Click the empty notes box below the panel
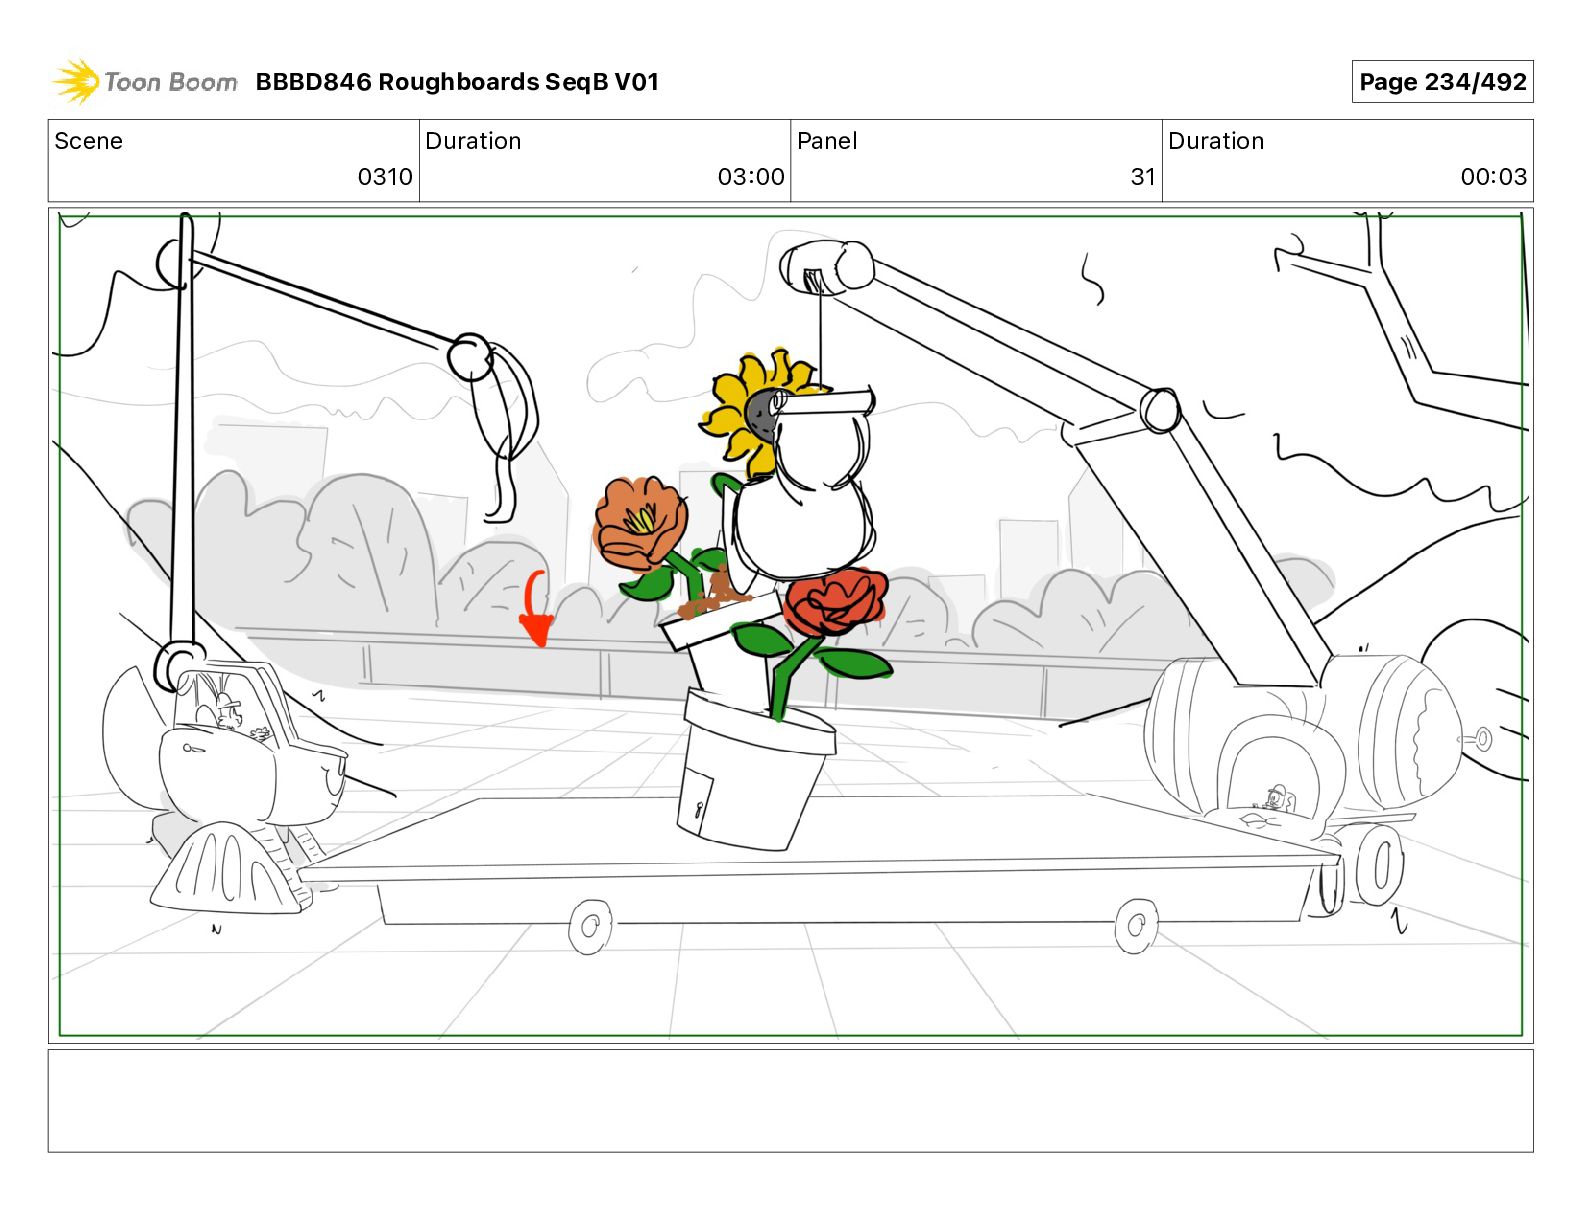1584x1224 pixels. [791, 1101]
